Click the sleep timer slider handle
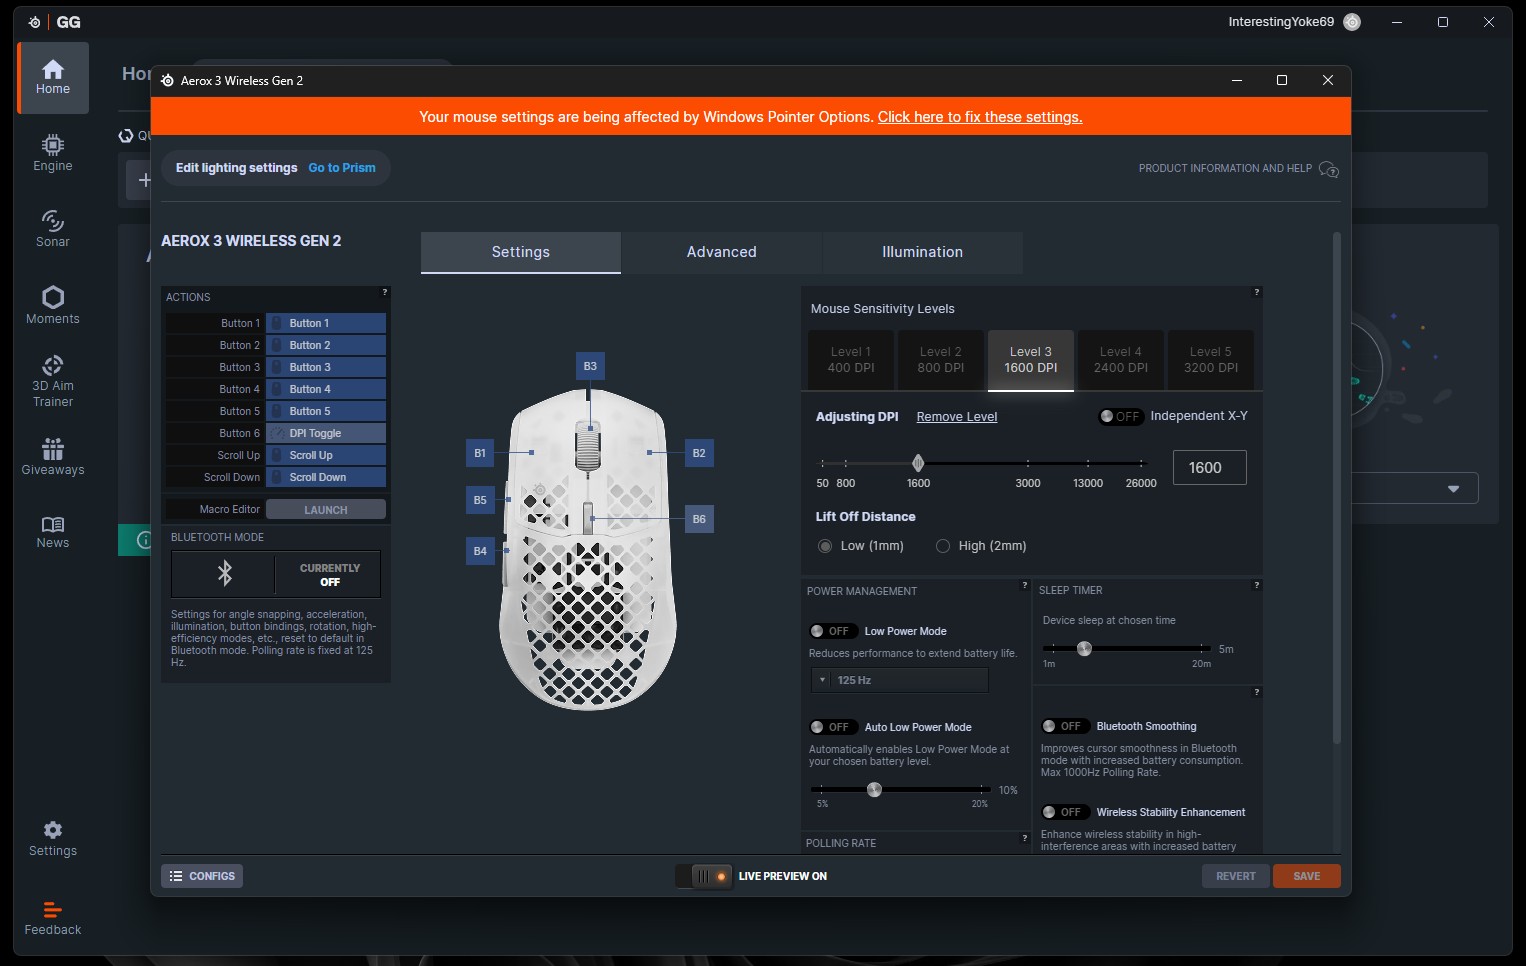 (1084, 649)
